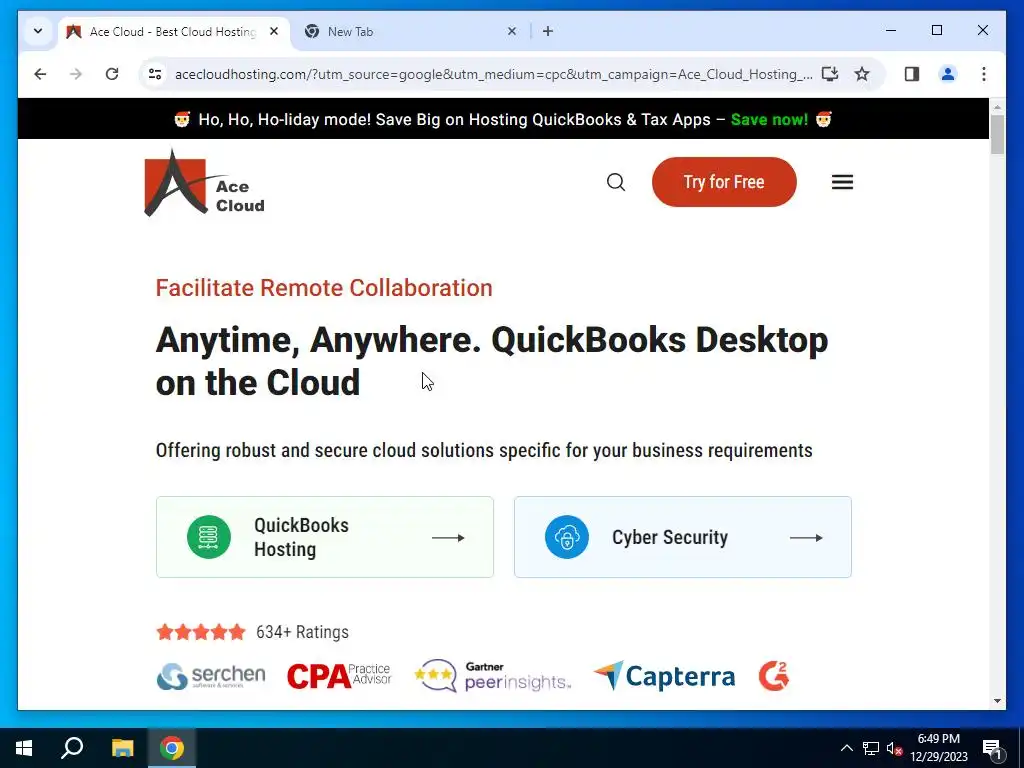This screenshot has width=1024, height=768.
Task: Close the Ace Cloud tab
Action: point(274,31)
